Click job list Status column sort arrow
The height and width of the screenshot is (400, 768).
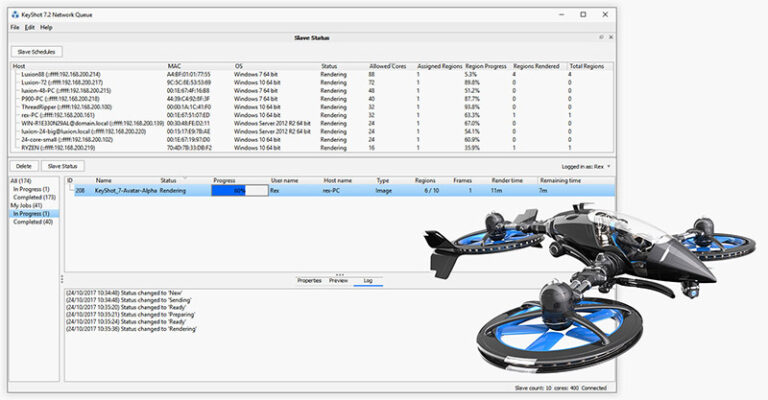[185, 179]
